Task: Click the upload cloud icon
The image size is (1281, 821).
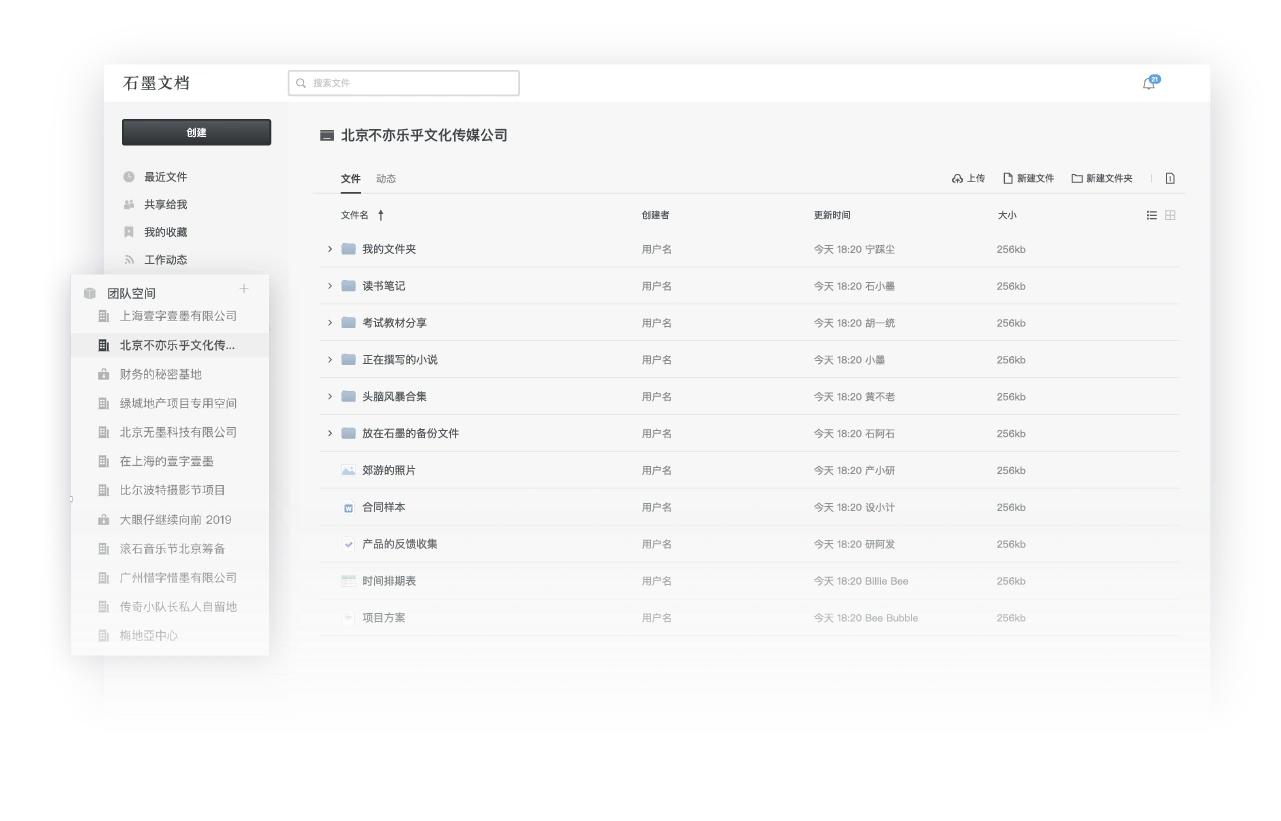Action: (x=957, y=179)
